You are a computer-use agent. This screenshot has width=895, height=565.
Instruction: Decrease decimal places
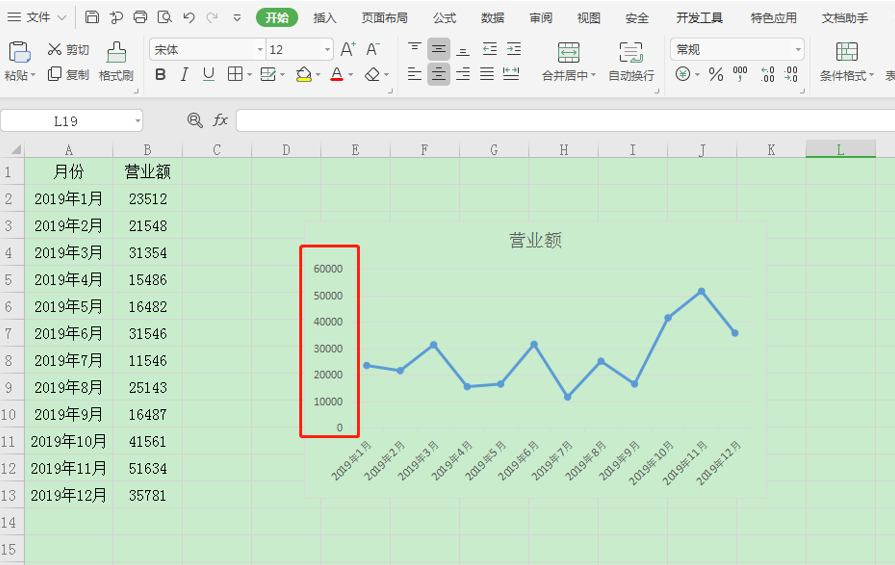pos(791,74)
